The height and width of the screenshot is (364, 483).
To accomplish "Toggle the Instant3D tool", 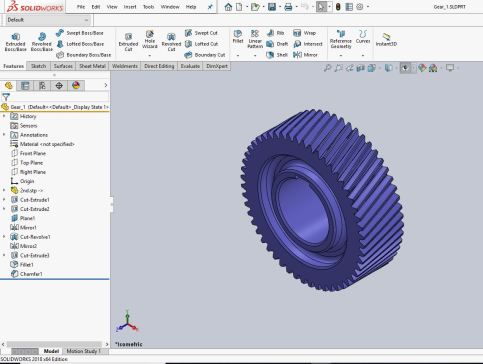I will [x=386, y=39].
